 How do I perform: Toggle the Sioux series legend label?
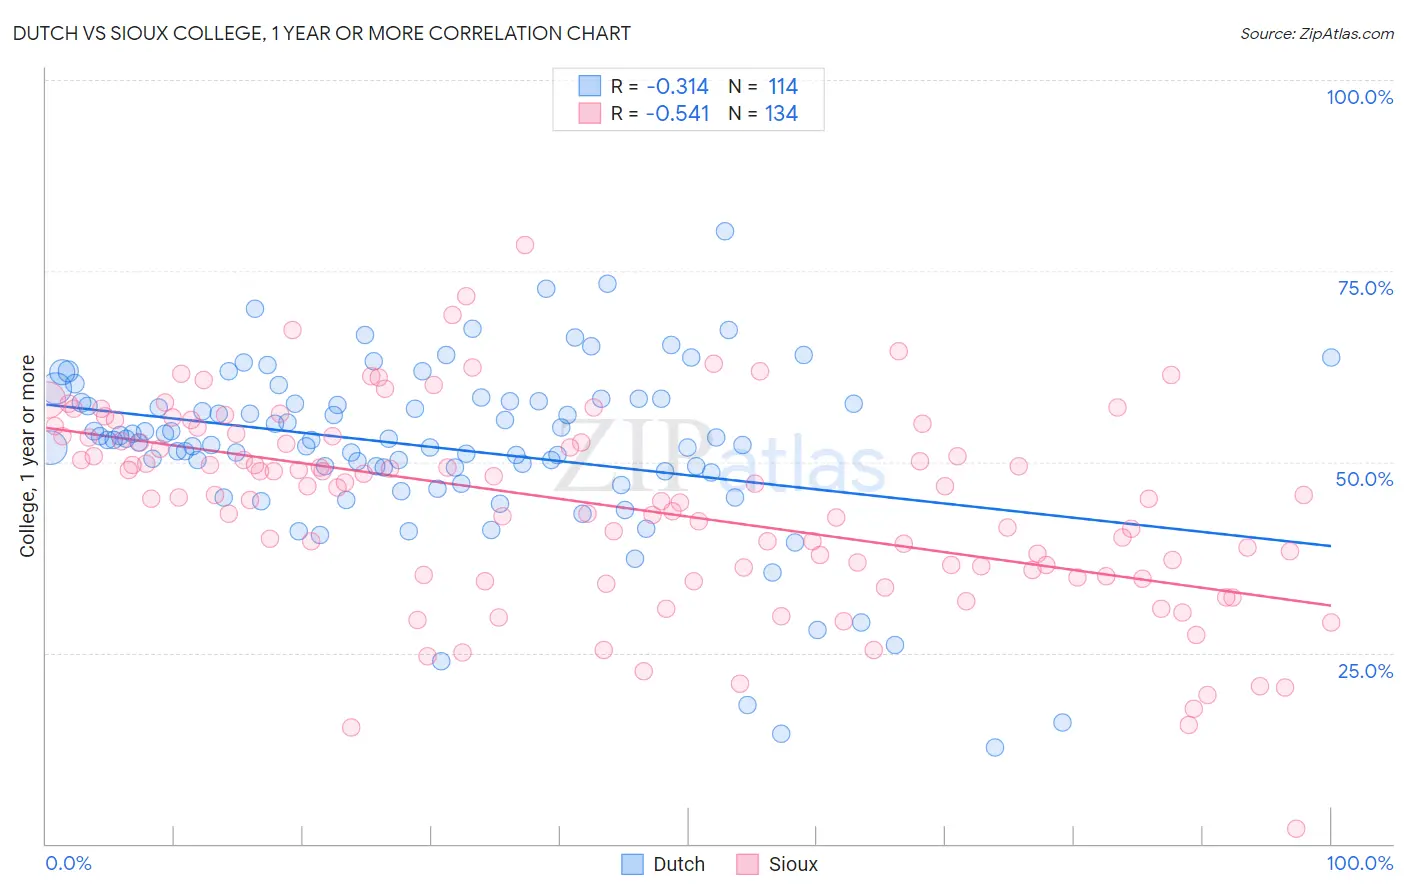[793, 864]
